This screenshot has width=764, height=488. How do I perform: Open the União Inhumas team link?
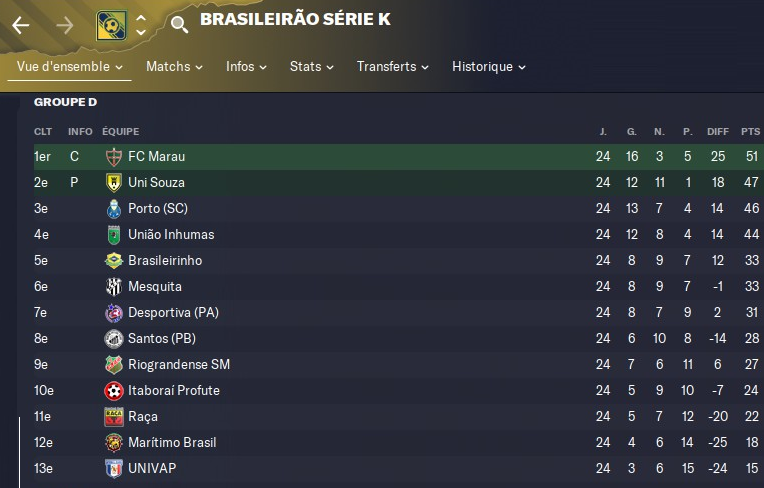tap(171, 235)
